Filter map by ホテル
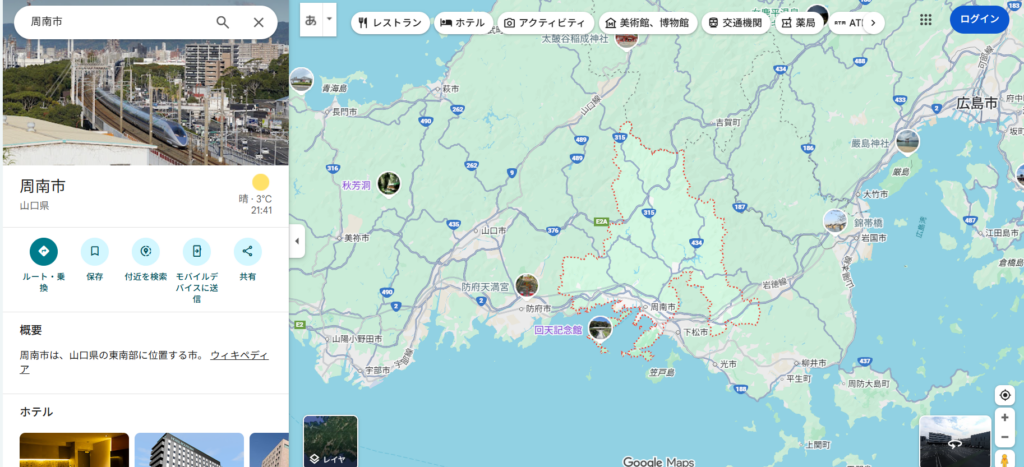 [463, 22]
